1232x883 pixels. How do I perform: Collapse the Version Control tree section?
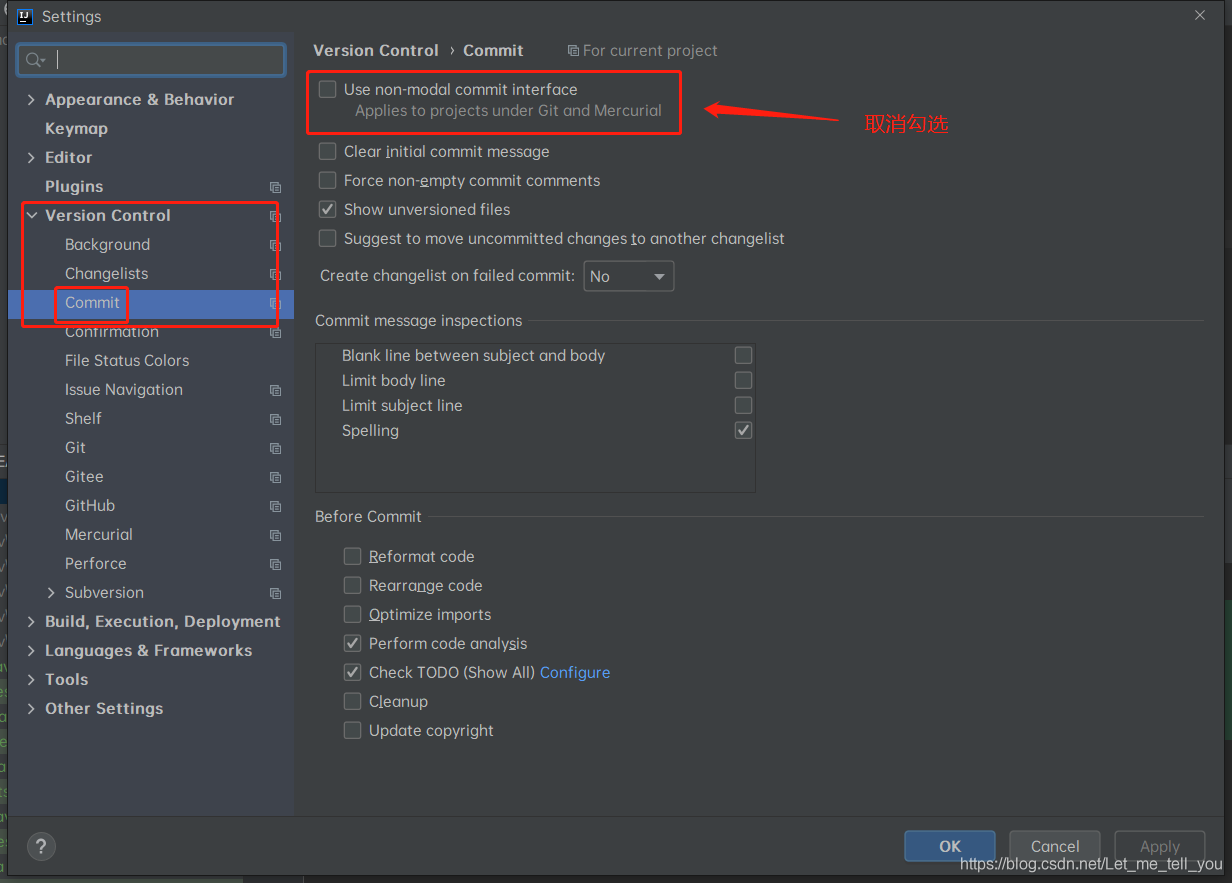click(x=31, y=215)
